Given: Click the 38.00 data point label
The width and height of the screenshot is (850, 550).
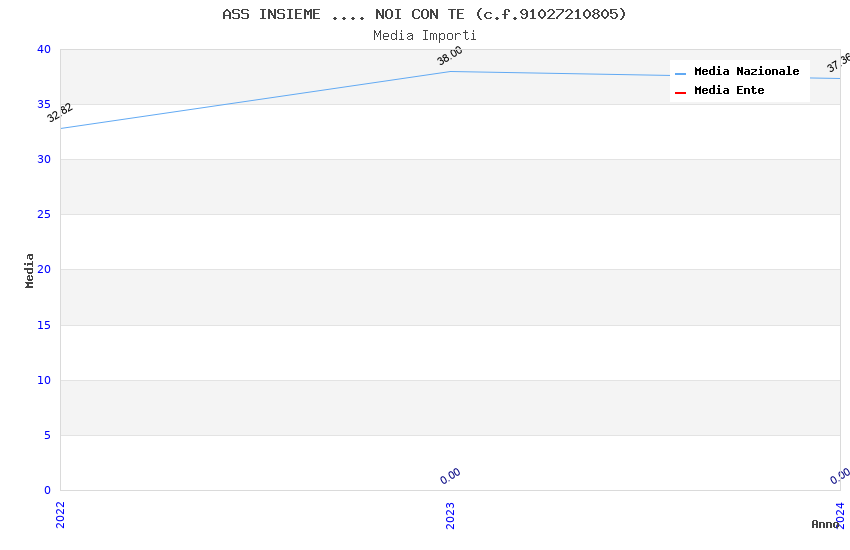Looking at the screenshot, I should pyautogui.click(x=450, y=56).
